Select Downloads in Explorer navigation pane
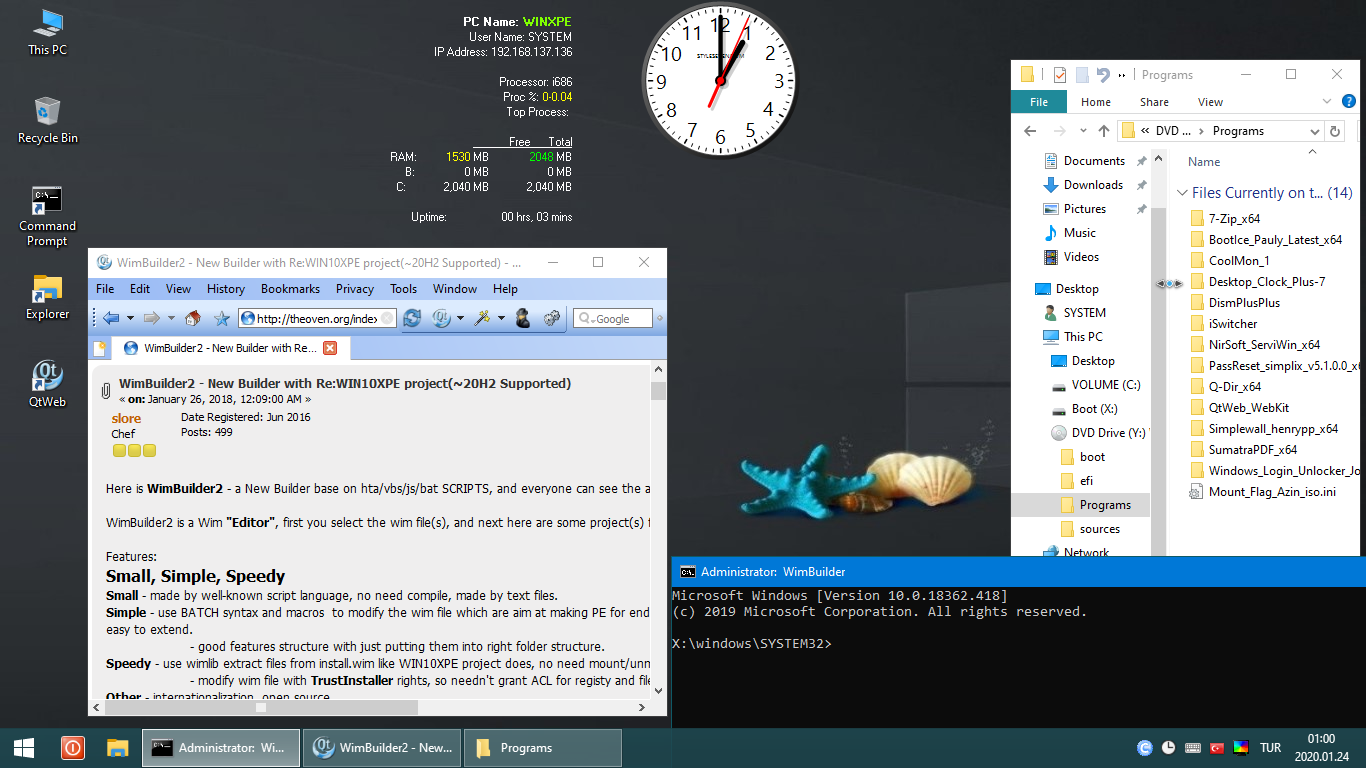The image size is (1366, 768). [x=1093, y=185]
